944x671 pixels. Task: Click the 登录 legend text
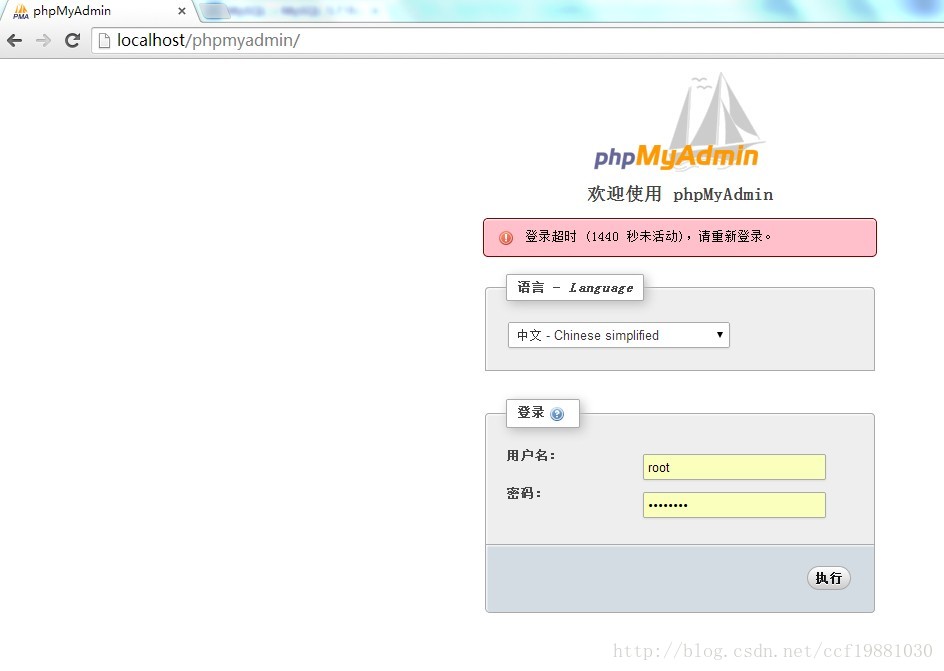click(x=530, y=413)
